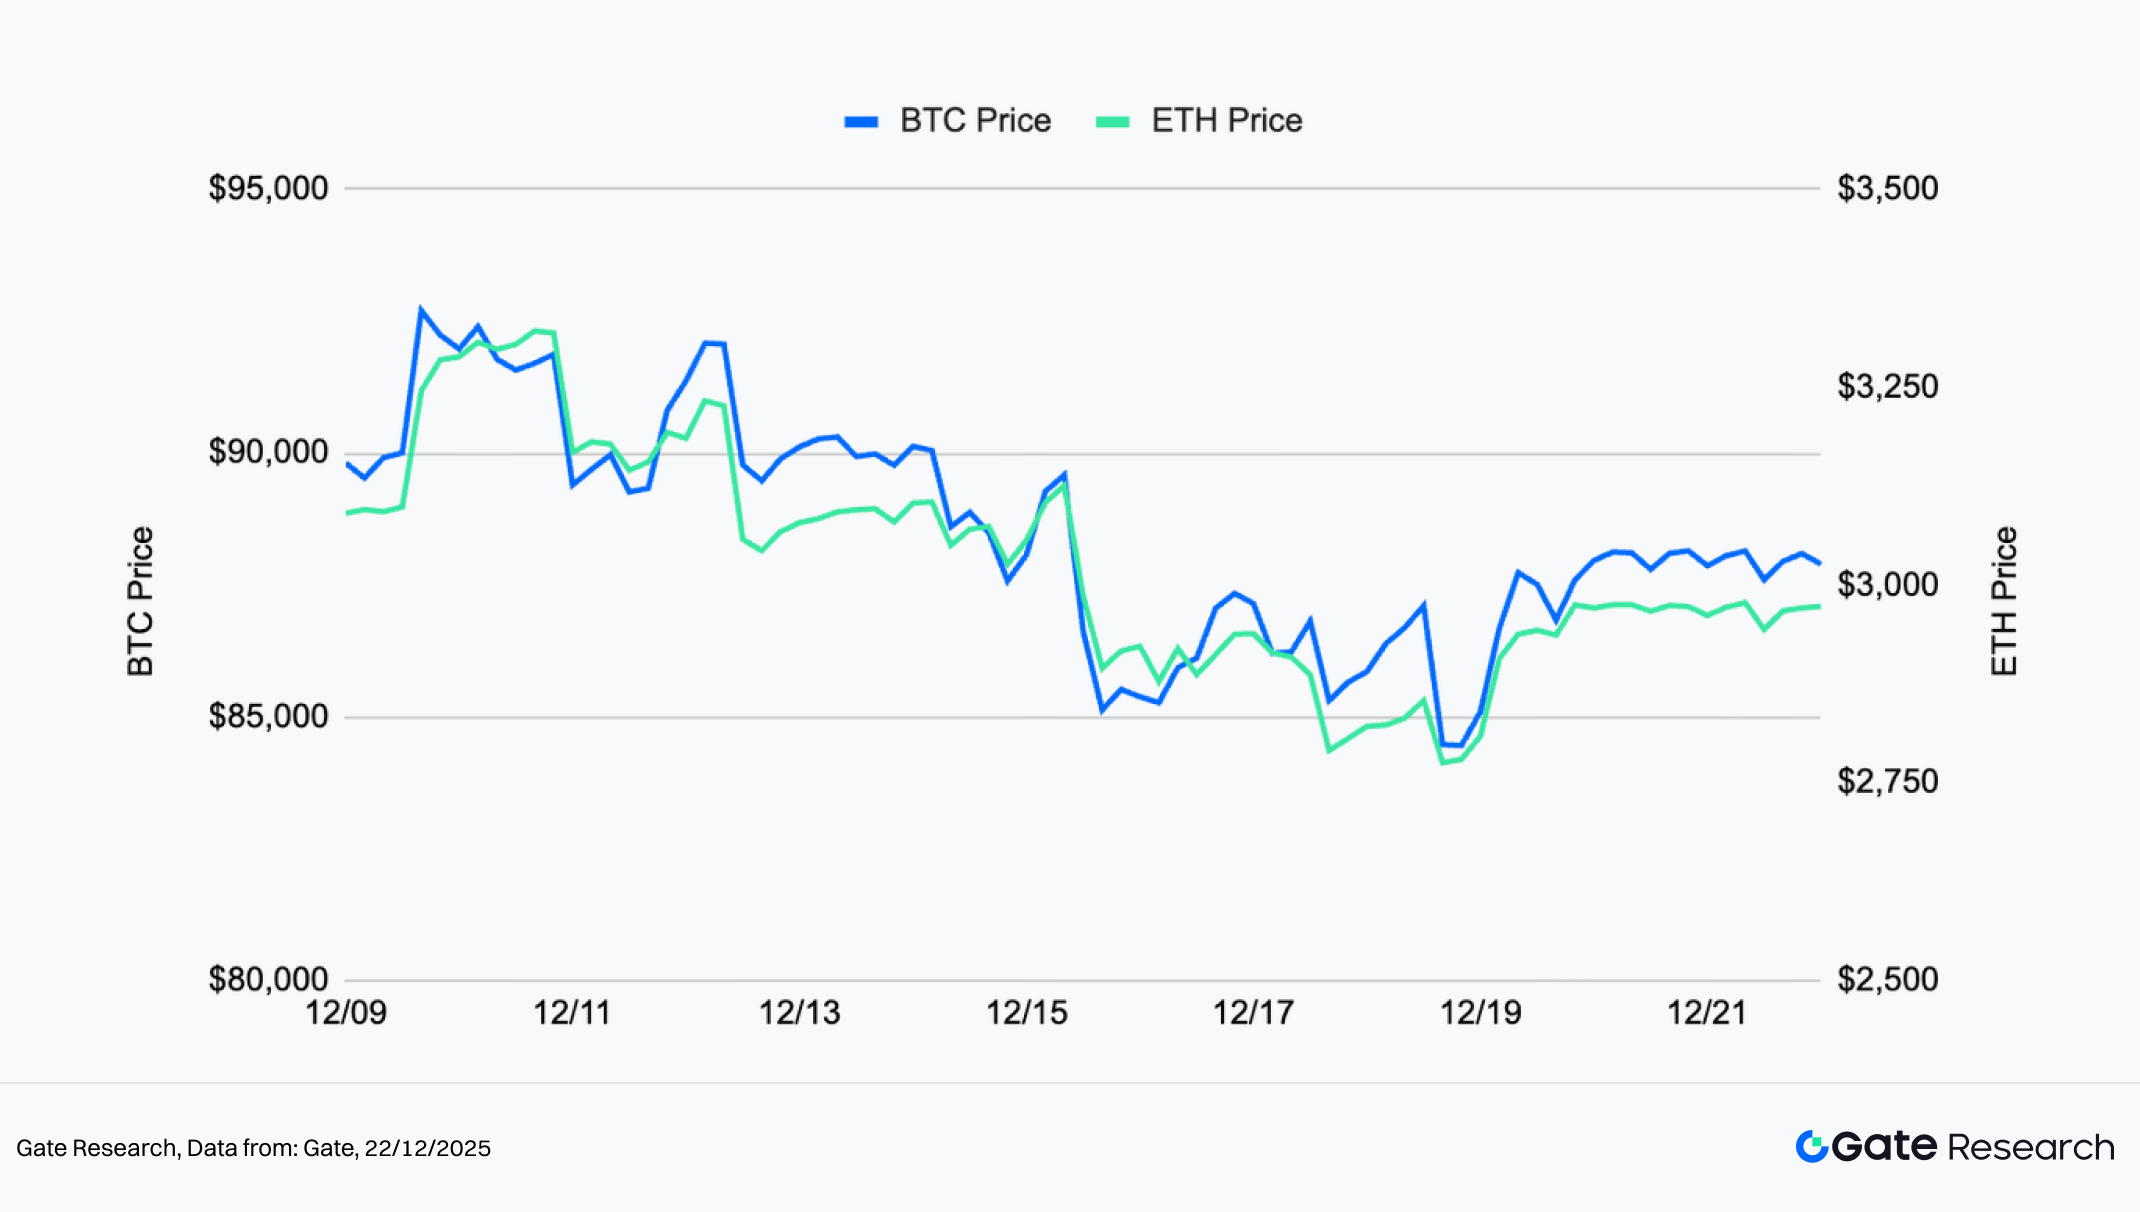Click the $3,250 ETH axis label
The width and height of the screenshot is (2140, 1212).
click(1887, 386)
